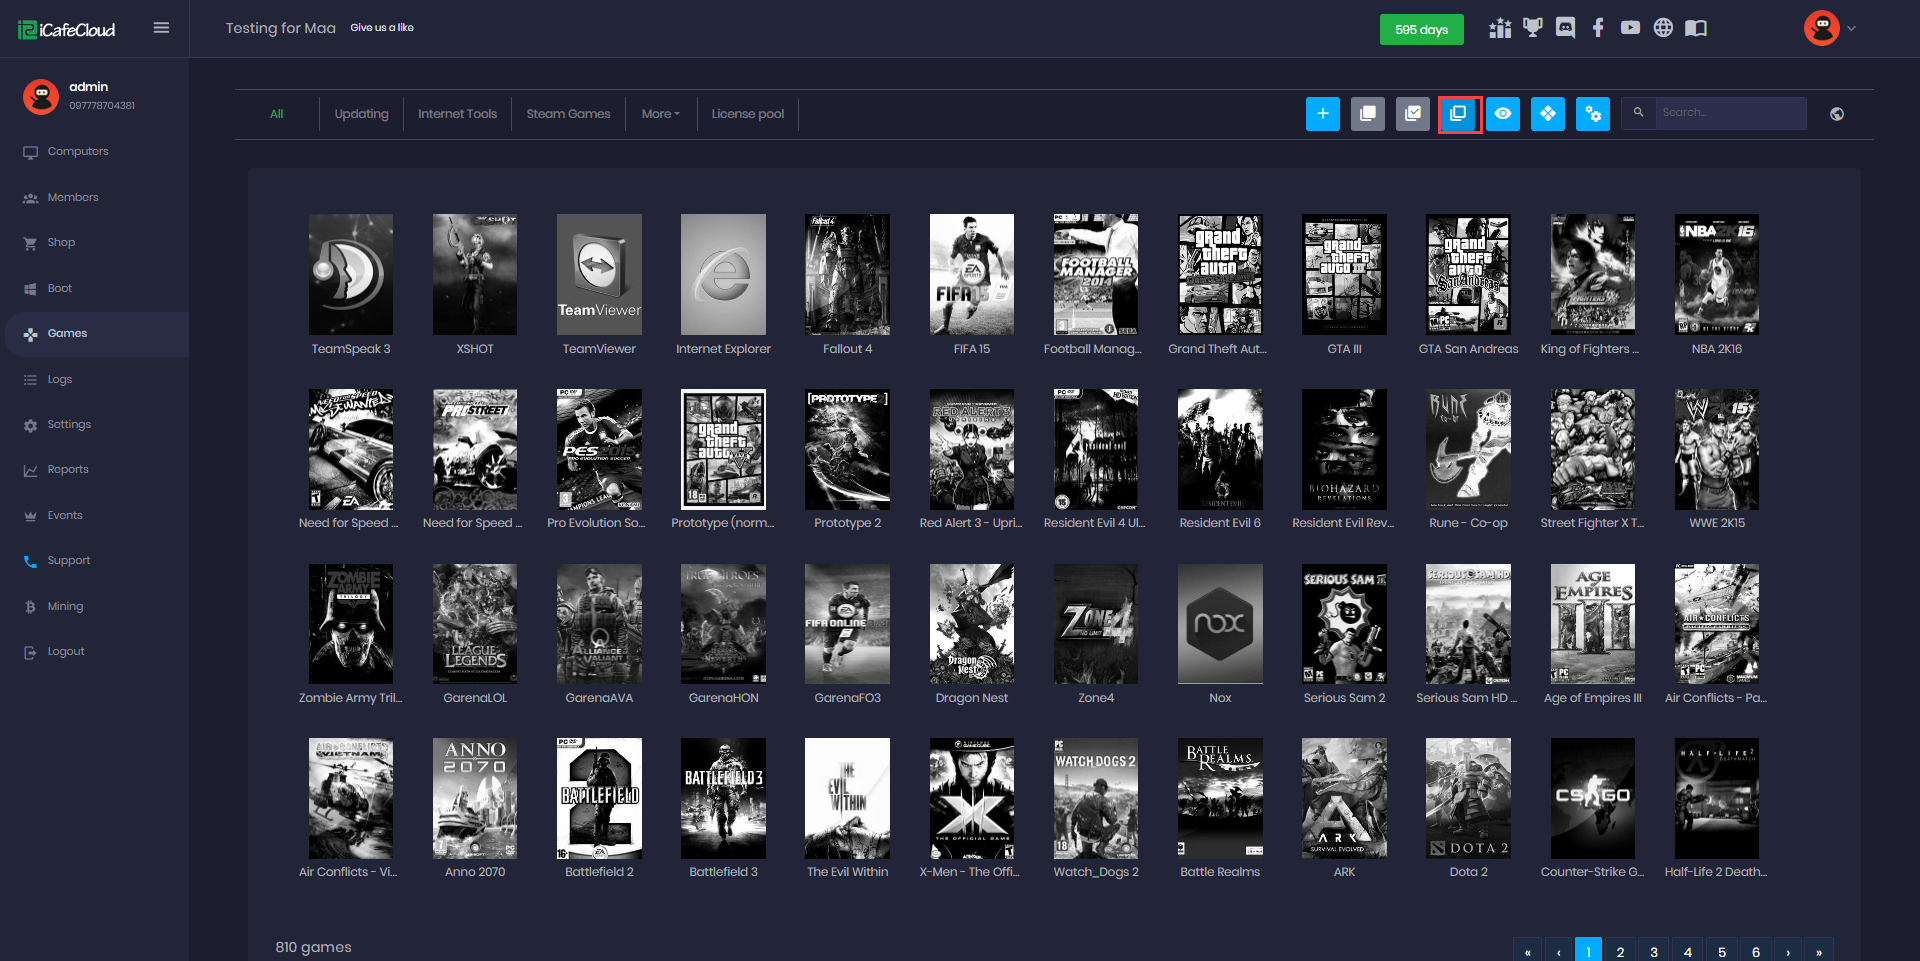Screen dimensions: 1920x961
Task: Click the Give us a like link
Action: click(382, 28)
